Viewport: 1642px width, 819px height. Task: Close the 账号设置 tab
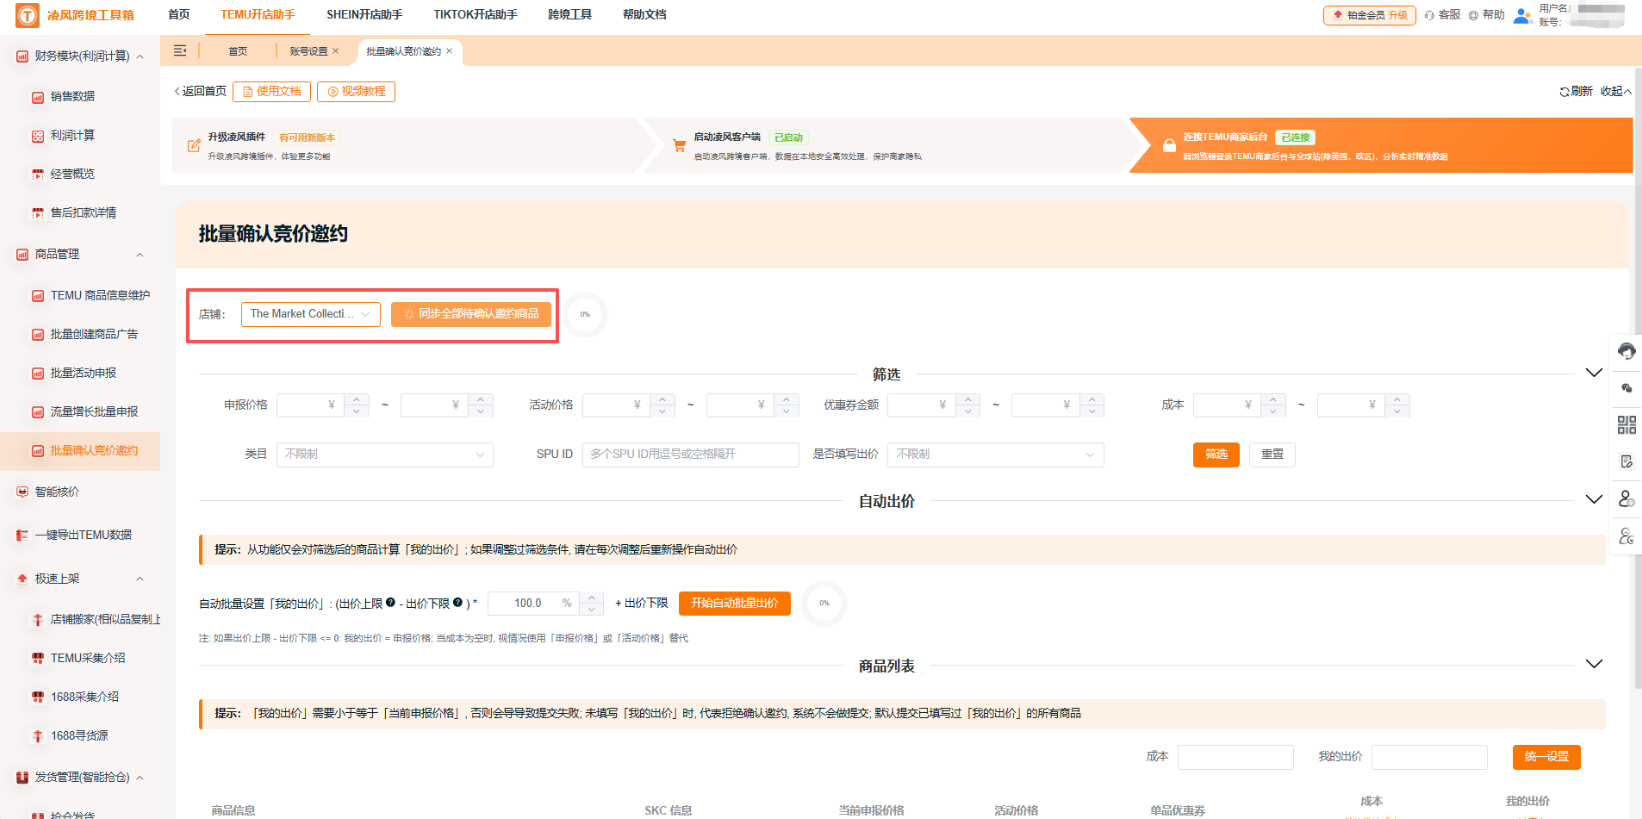pos(336,51)
